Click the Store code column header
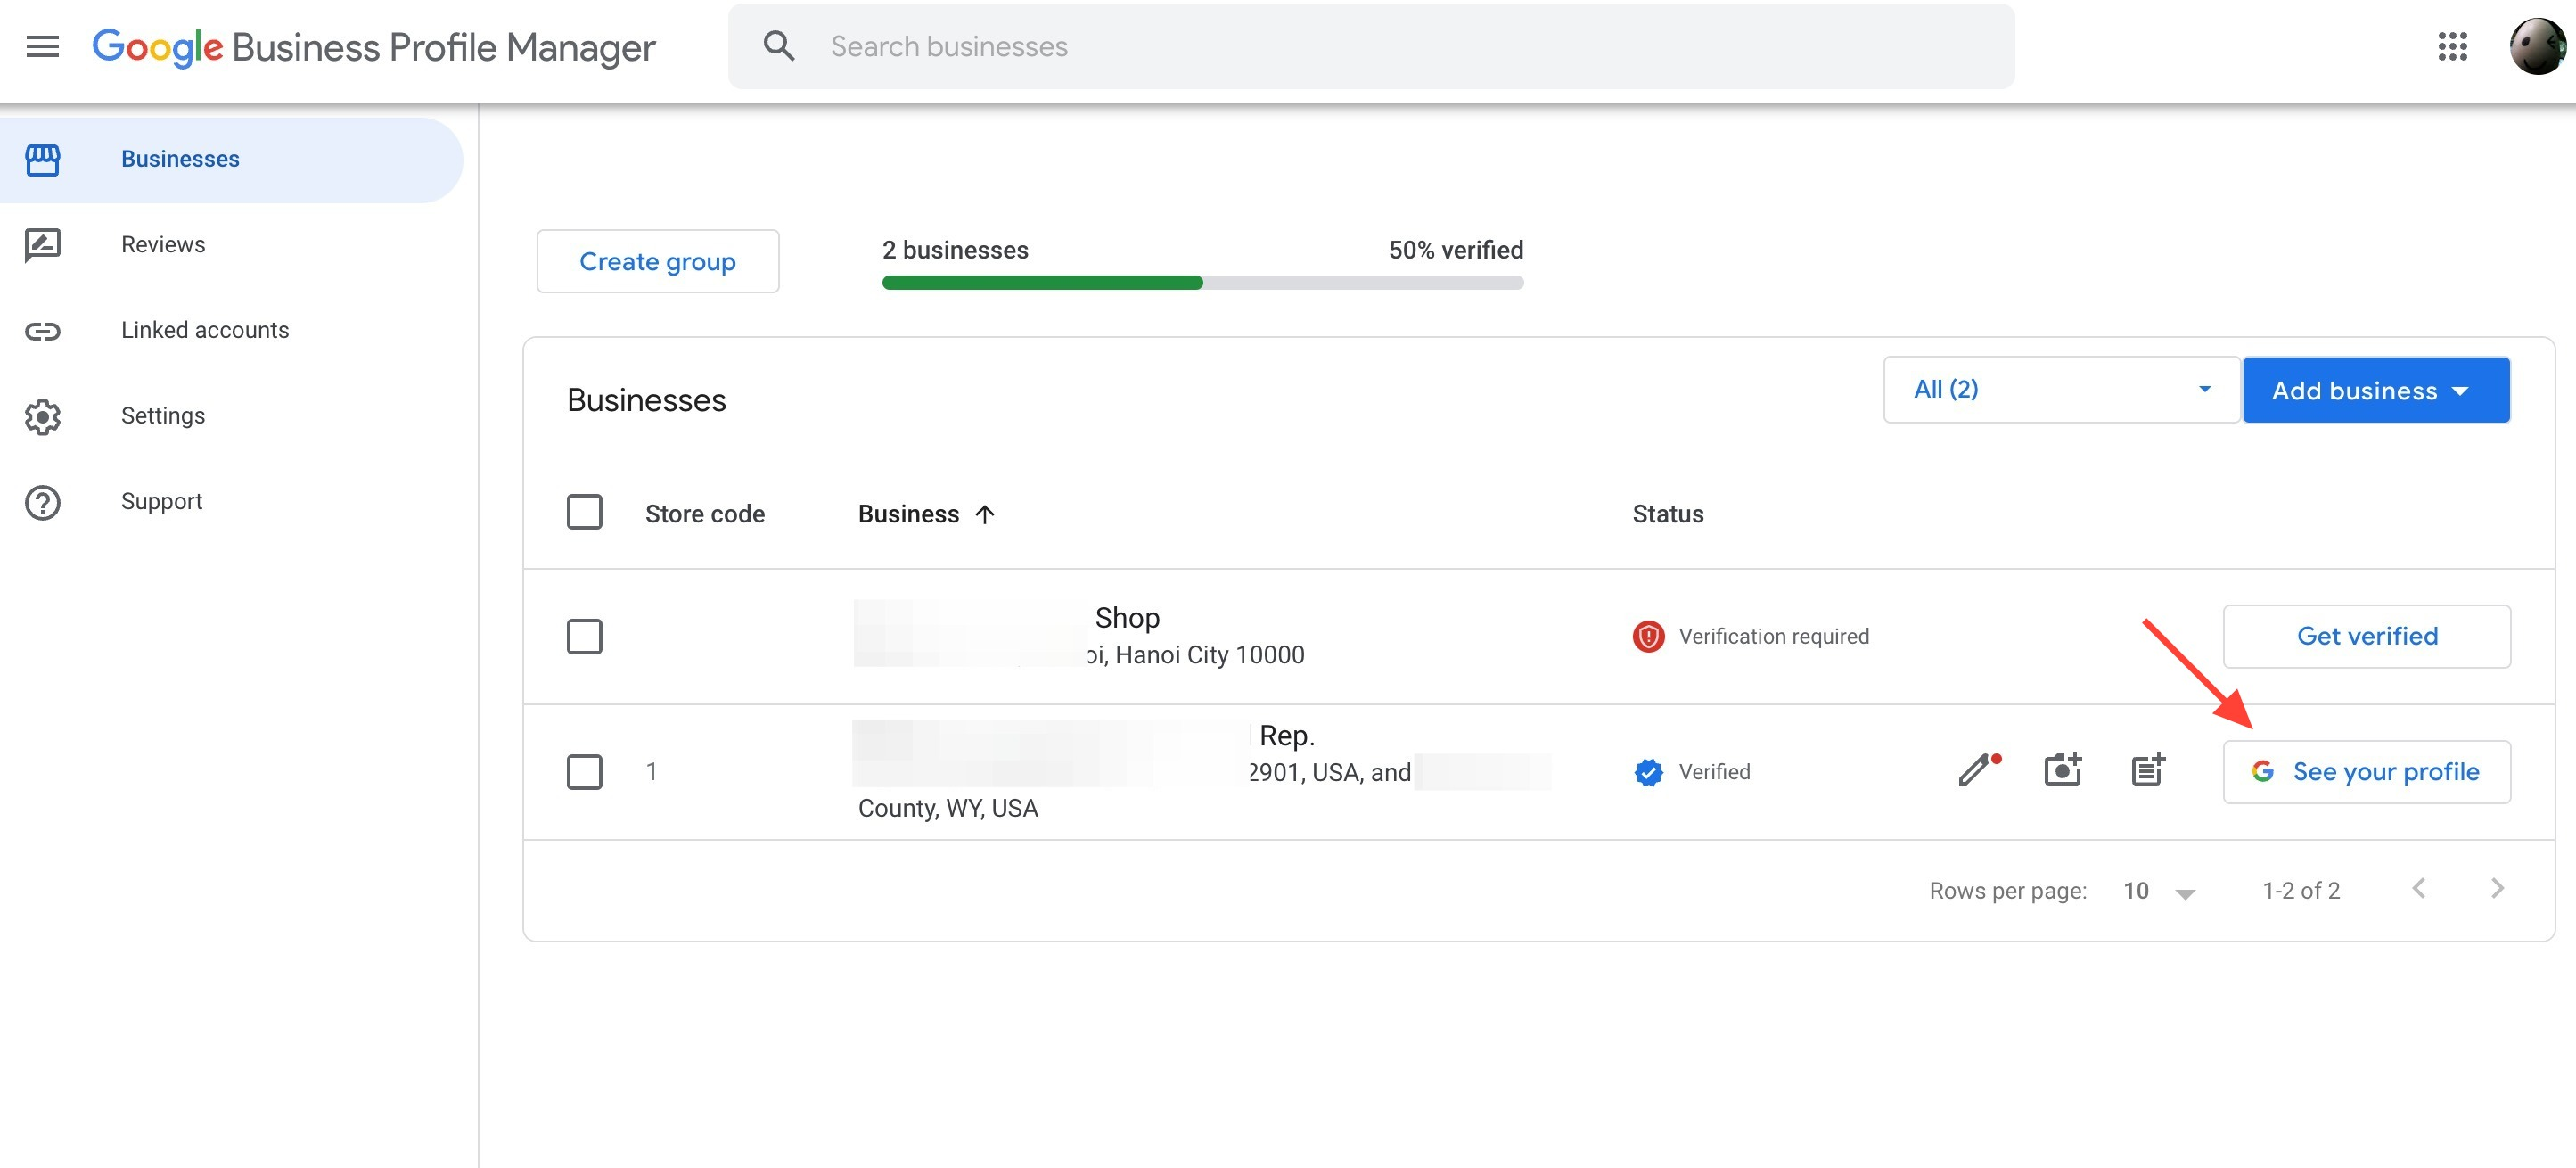This screenshot has height=1168, width=2576. 704,514
